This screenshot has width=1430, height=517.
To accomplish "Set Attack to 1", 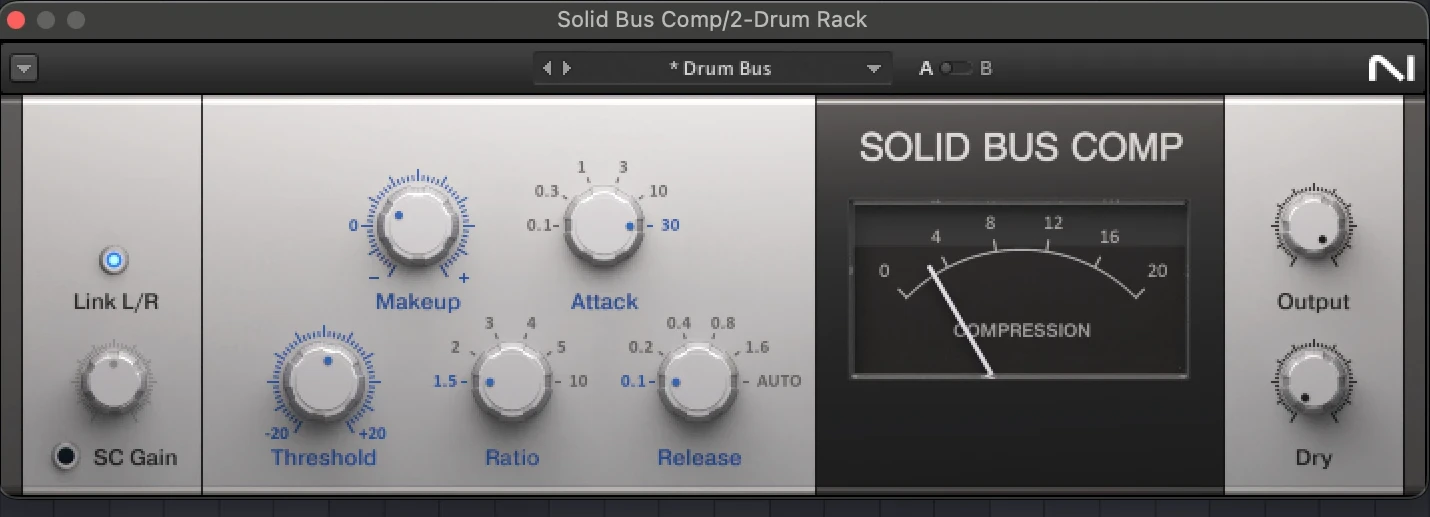I will click(581, 166).
